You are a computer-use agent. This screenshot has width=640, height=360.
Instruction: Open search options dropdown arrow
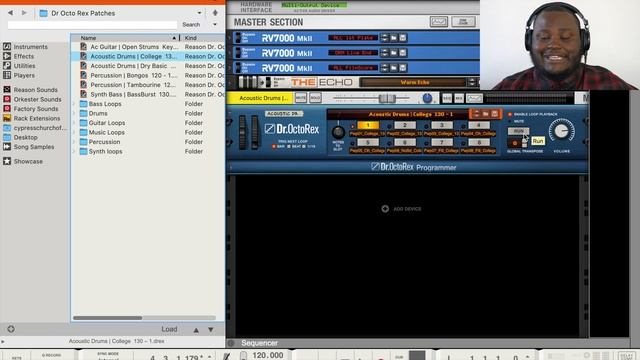[215, 24]
